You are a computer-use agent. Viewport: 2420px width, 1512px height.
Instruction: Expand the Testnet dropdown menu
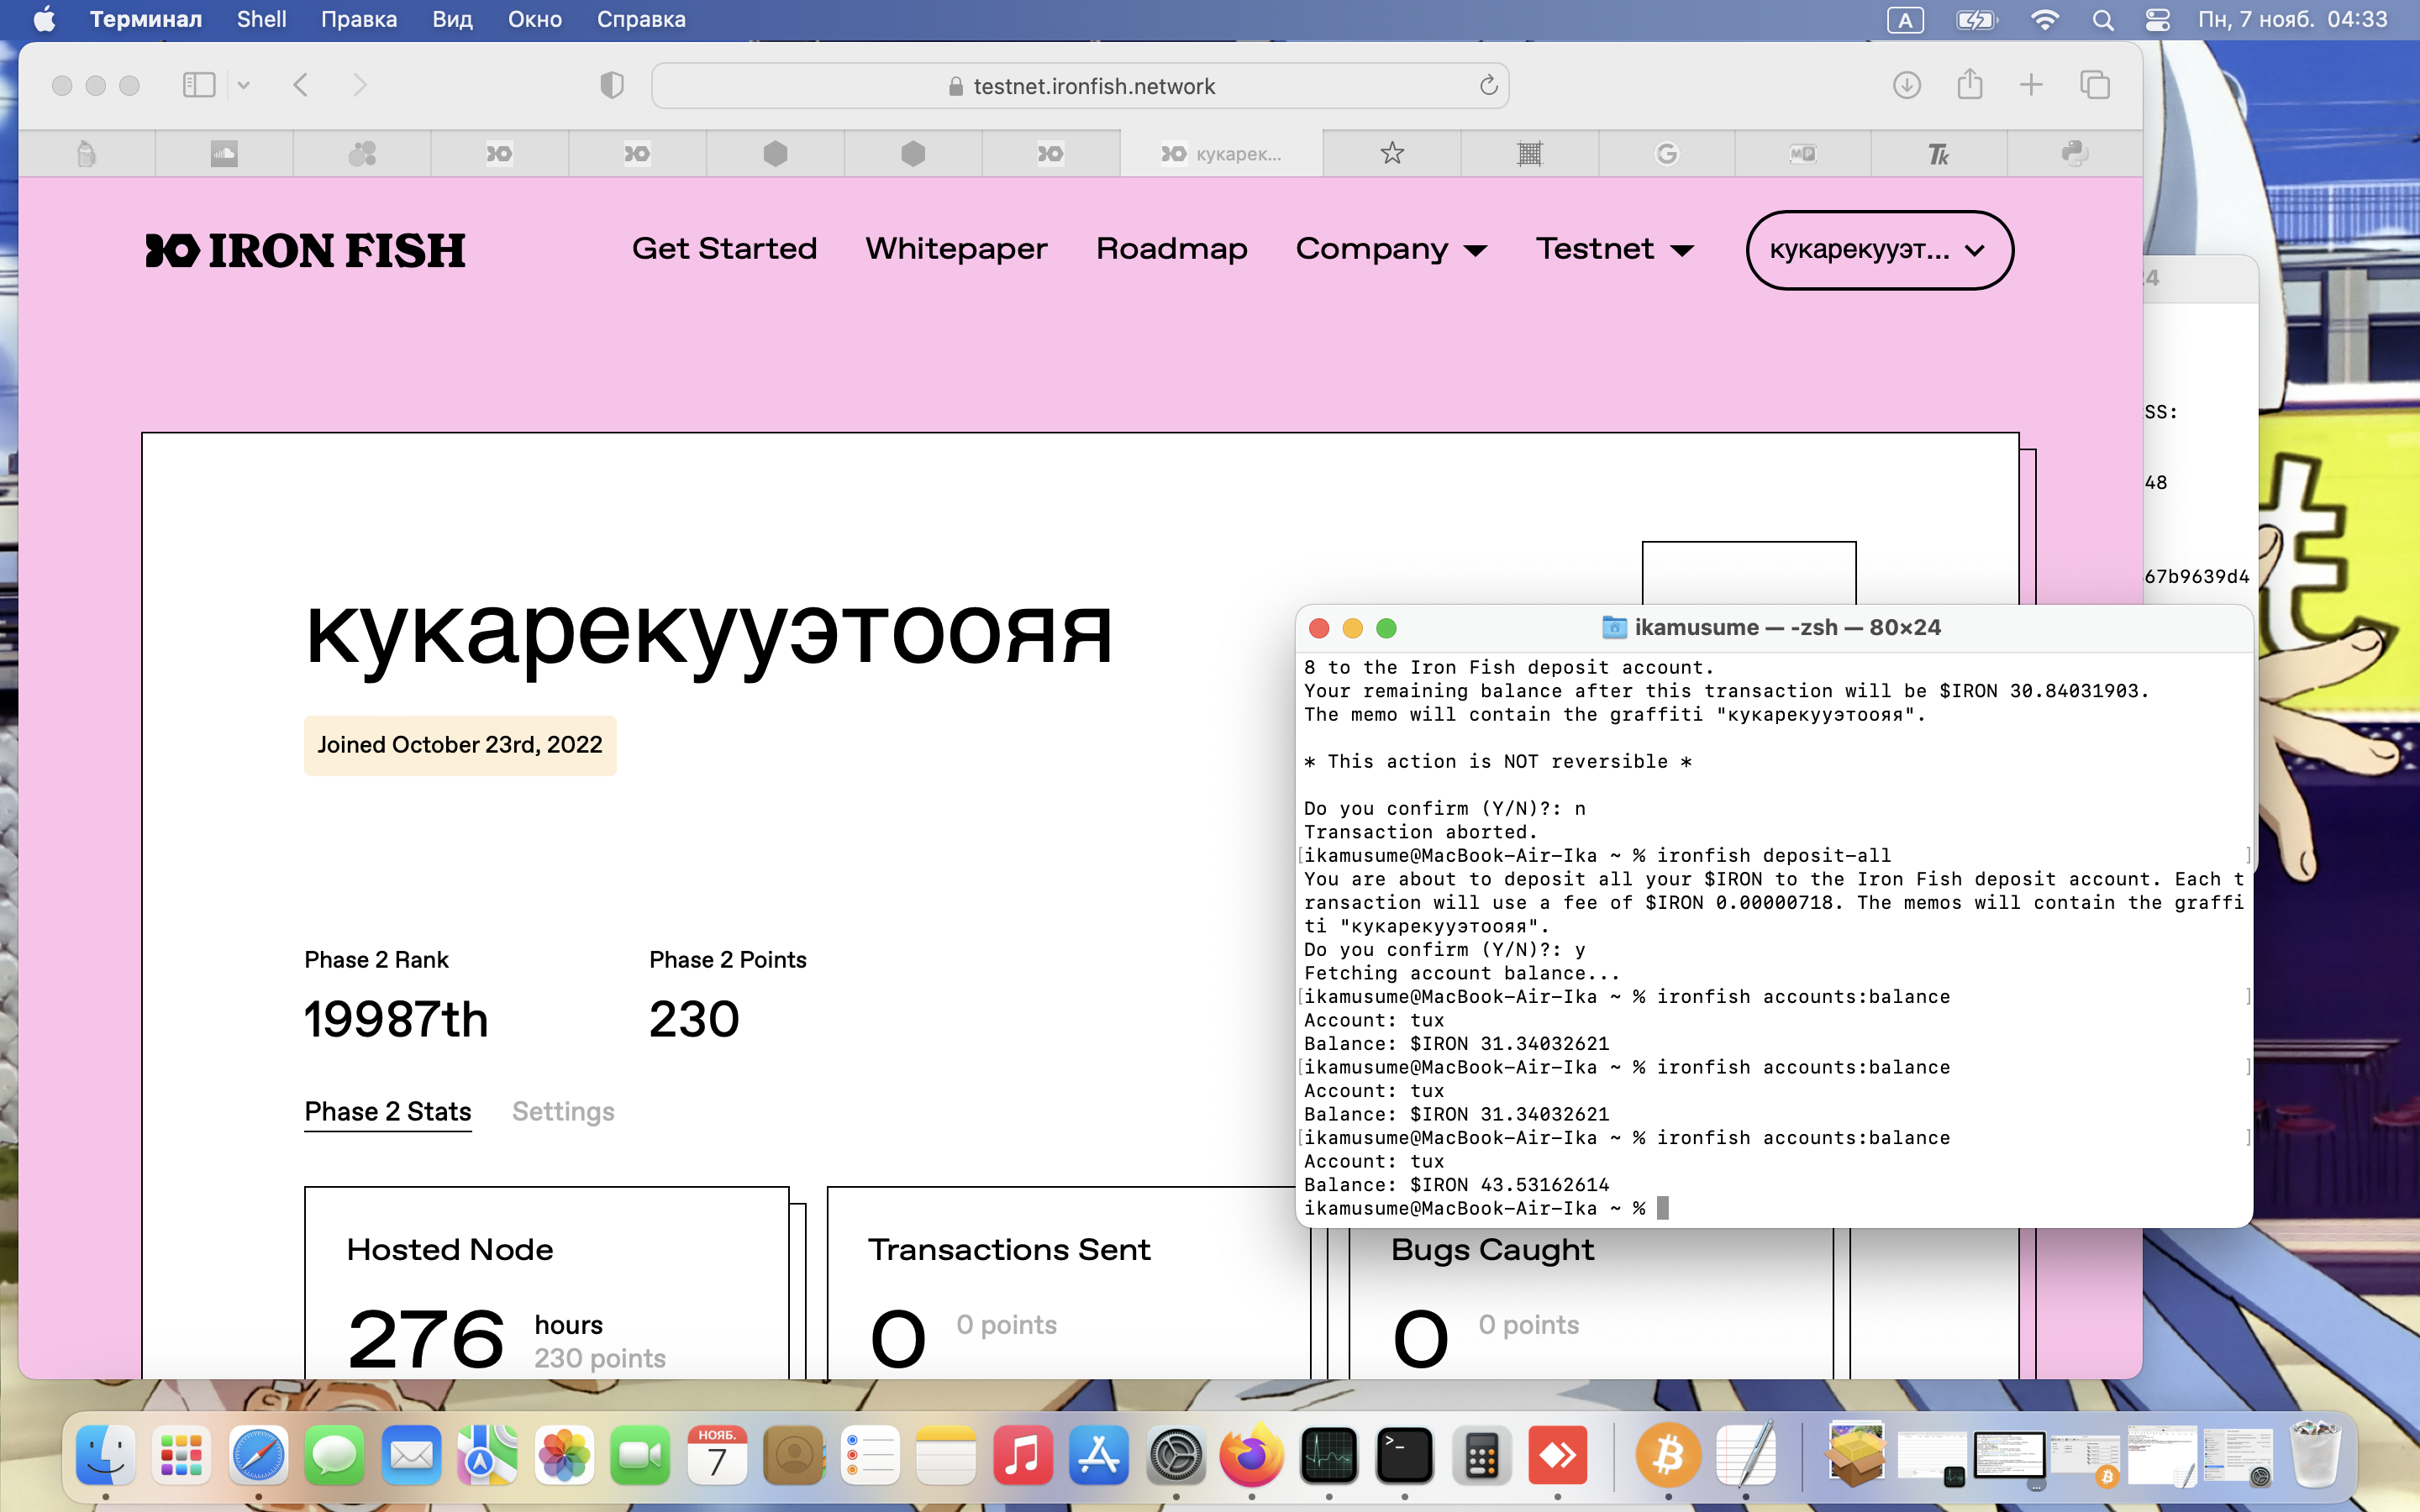1614,249
